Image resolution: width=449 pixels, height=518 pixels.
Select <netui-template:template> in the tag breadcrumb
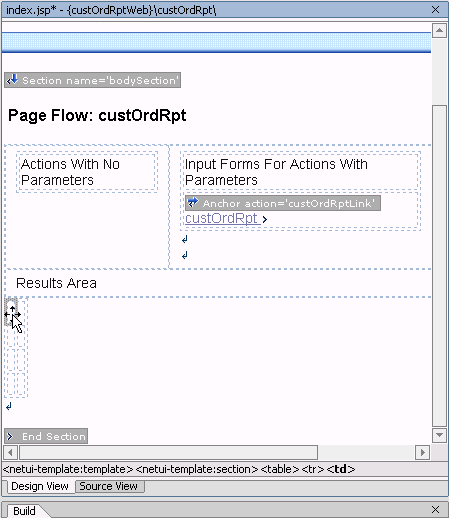click(68, 469)
